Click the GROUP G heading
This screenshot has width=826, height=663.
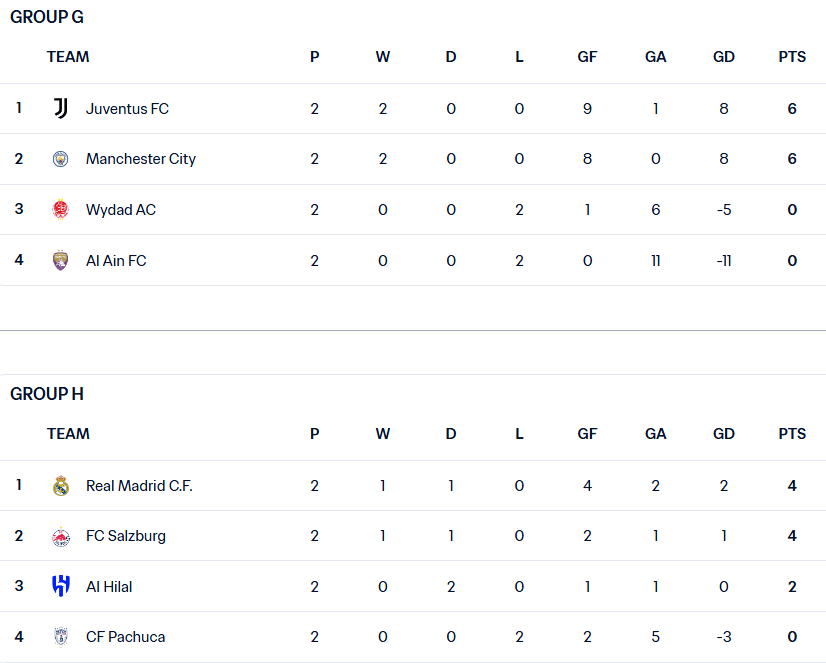coord(47,17)
